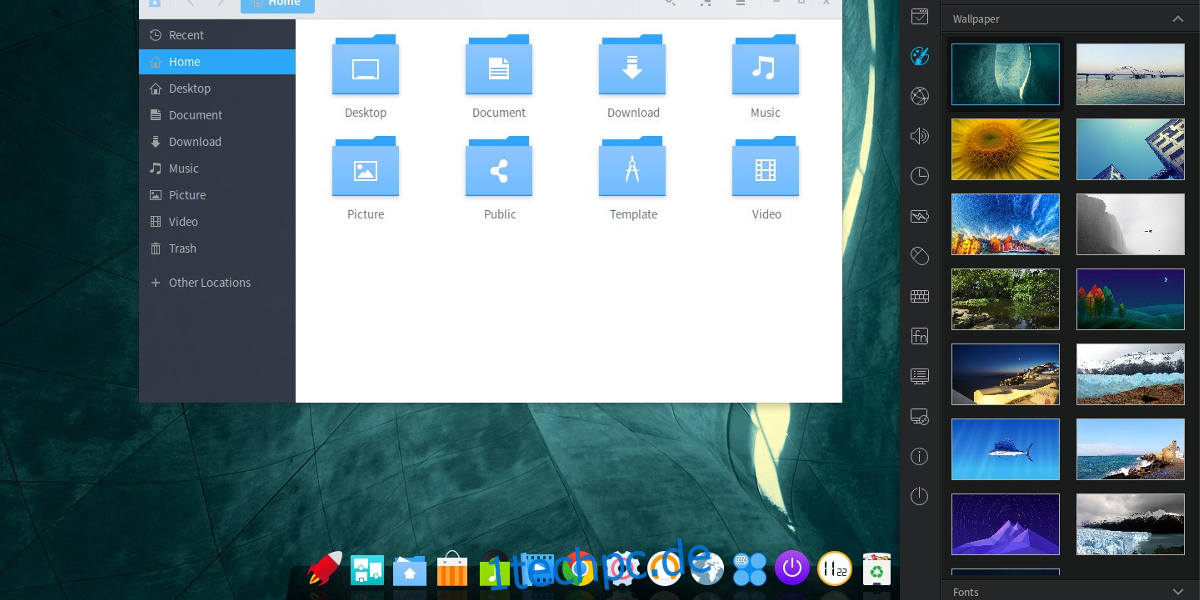1200x600 pixels.
Task: Collapse the Wallpaper section
Action: pos(1178,19)
